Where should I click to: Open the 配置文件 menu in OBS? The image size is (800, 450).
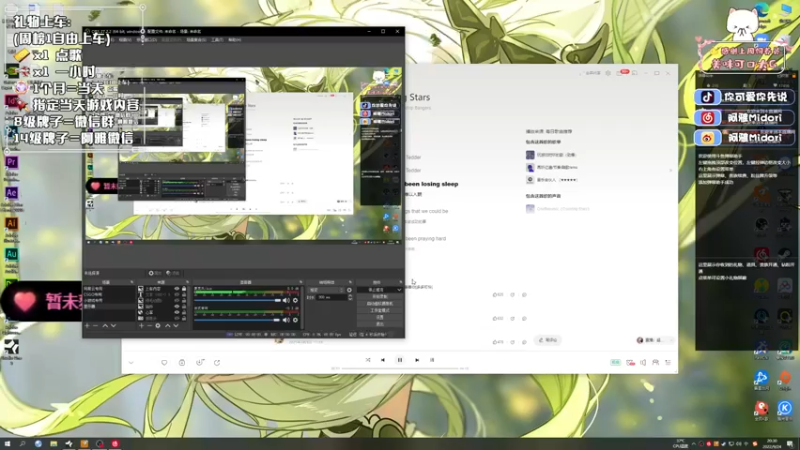point(171,40)
